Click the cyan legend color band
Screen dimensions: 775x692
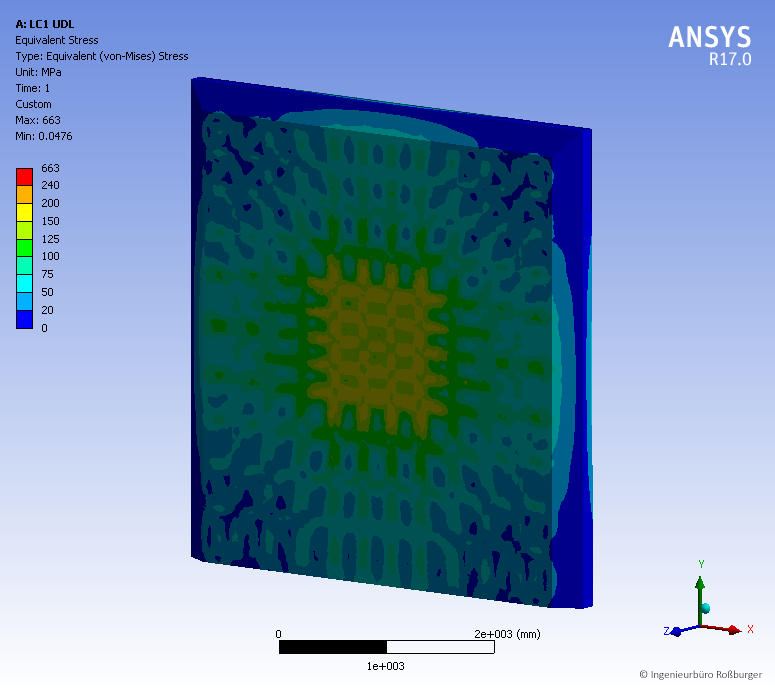pos(24,284)
